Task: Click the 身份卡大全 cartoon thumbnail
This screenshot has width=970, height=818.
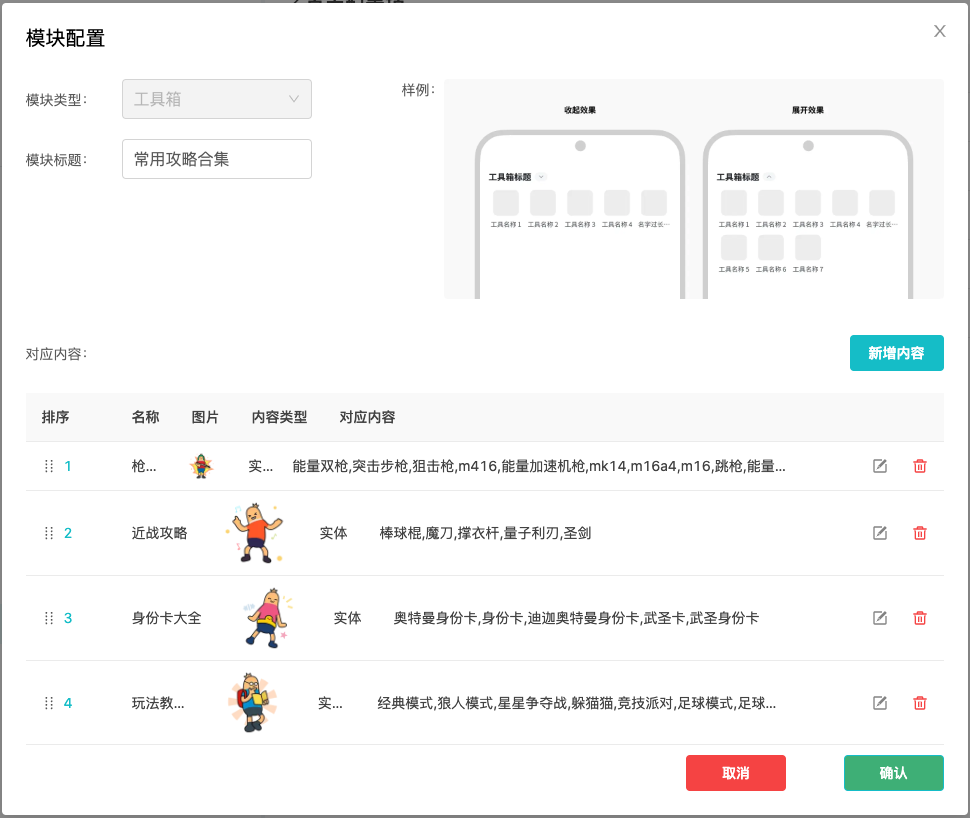Action: coord(267,618)
